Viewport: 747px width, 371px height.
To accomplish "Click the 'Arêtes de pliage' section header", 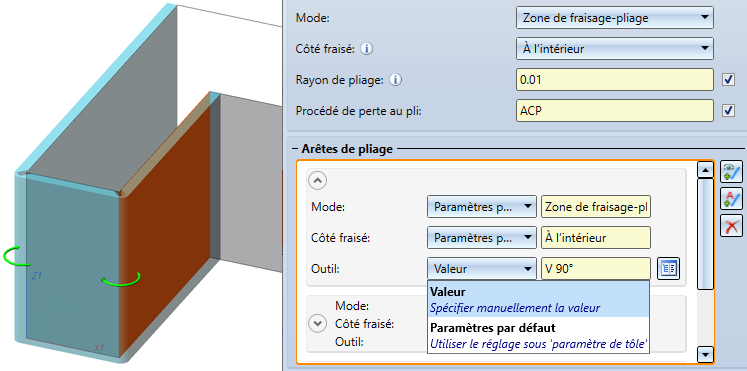I will 347,149.
